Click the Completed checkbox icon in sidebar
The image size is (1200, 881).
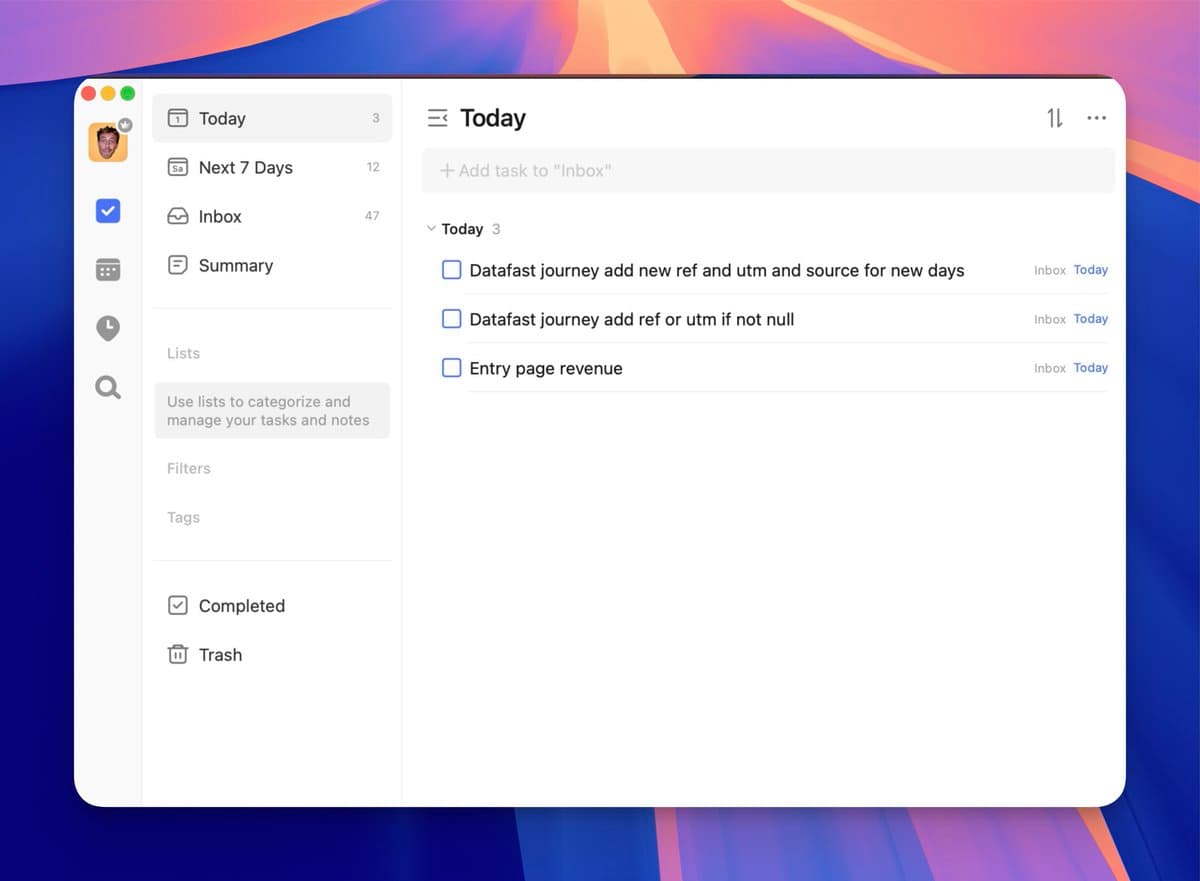click(x=178, y=605)
